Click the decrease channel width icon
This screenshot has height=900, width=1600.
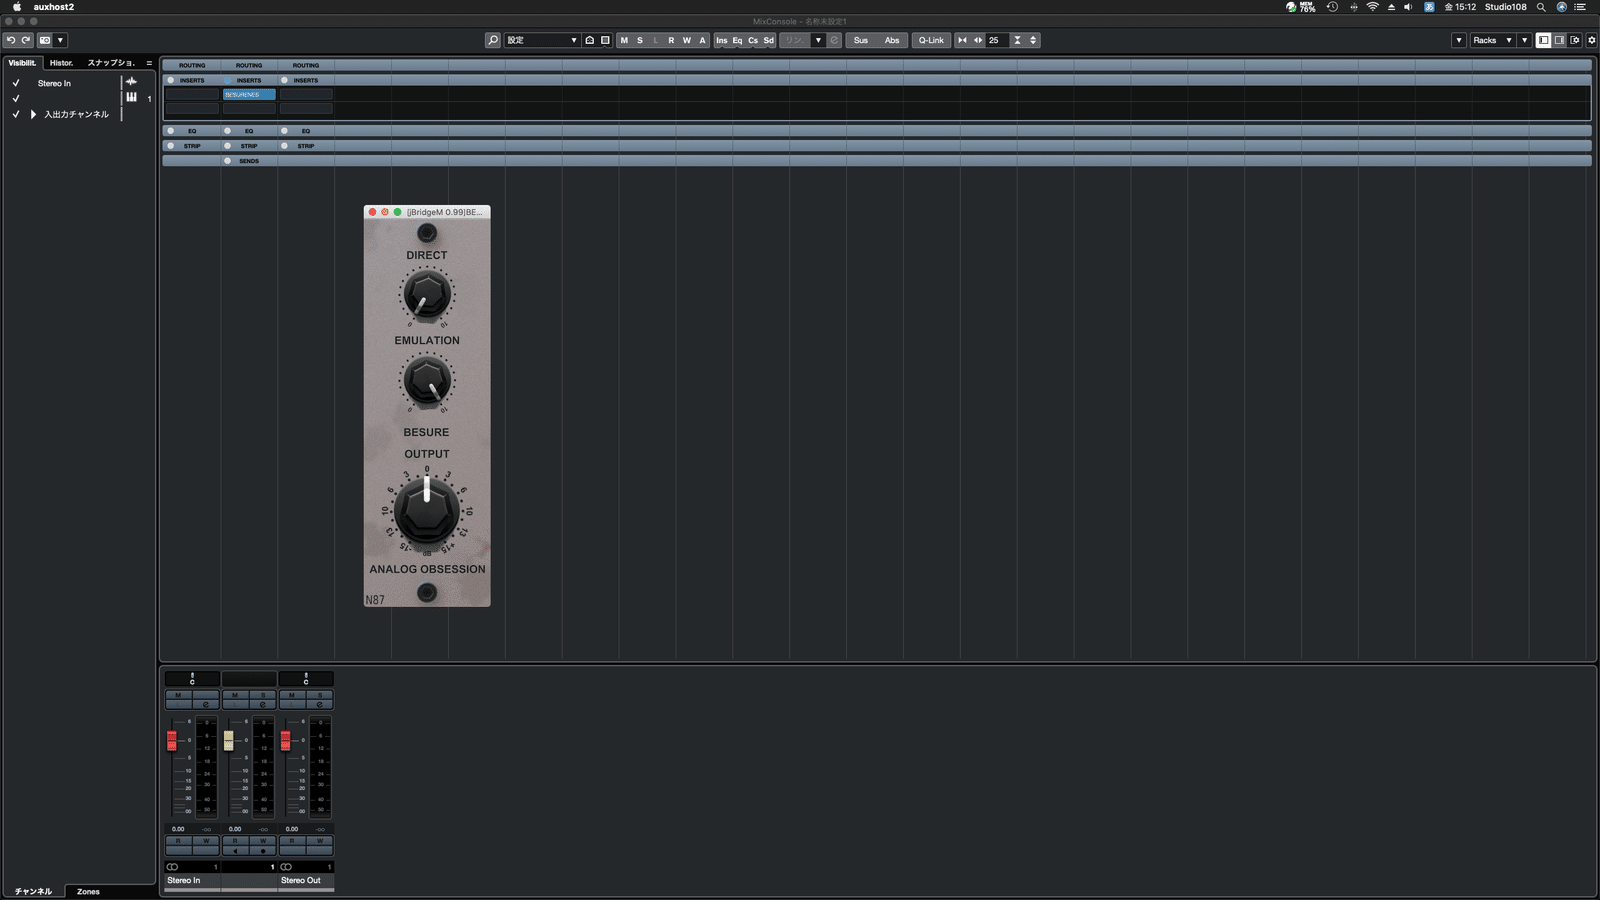point(962,40)
